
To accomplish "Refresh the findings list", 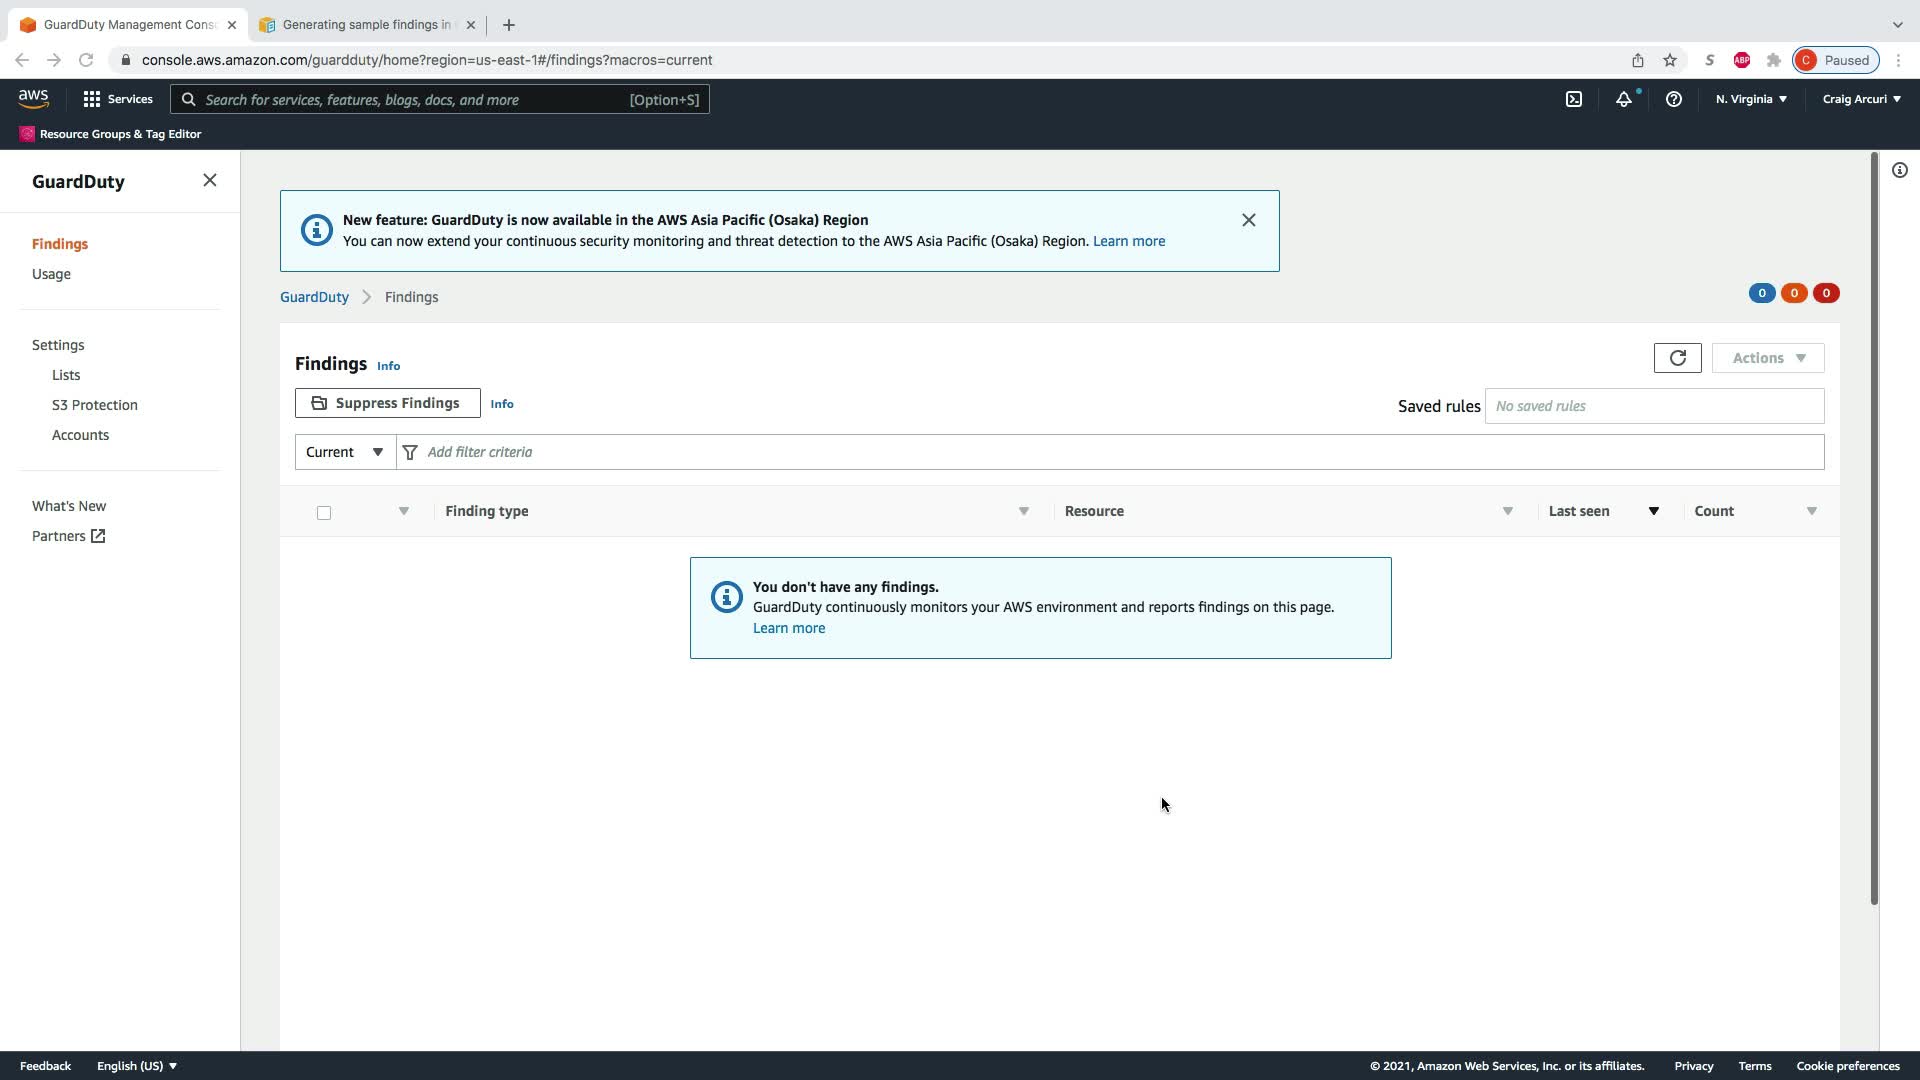I will pyautogui.click(x=1677, y=358).
